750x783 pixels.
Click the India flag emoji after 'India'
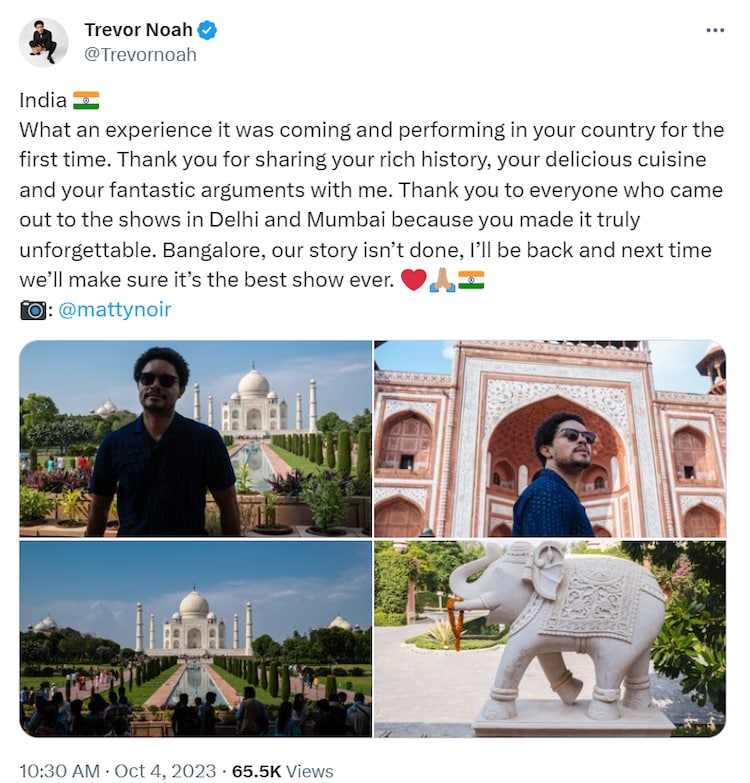pos(86,100)
